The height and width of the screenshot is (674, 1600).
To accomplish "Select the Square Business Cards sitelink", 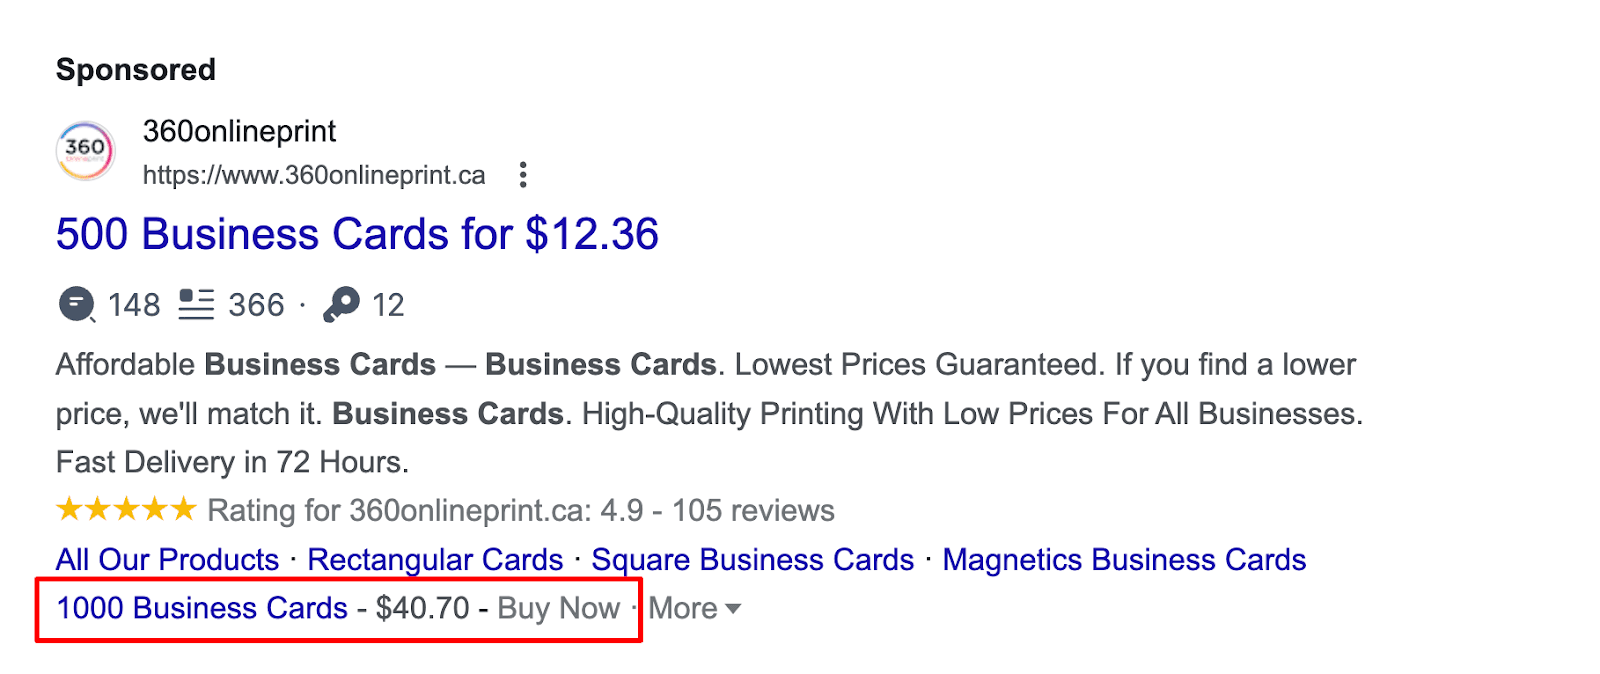I will coord(753,560).
